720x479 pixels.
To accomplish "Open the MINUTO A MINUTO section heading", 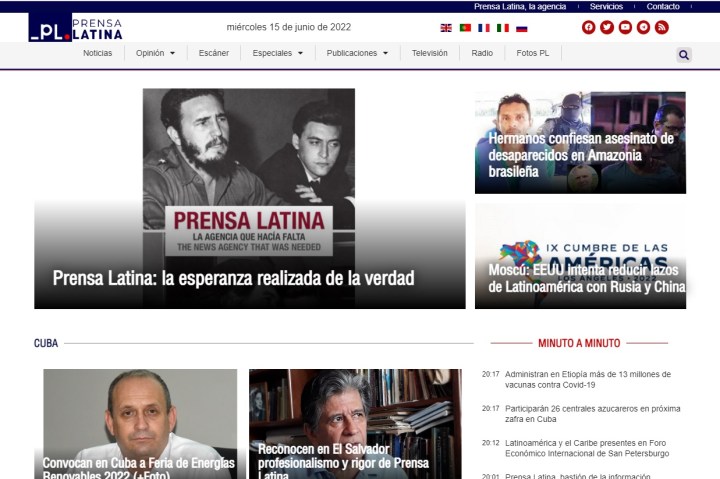I will pos(579,343).
